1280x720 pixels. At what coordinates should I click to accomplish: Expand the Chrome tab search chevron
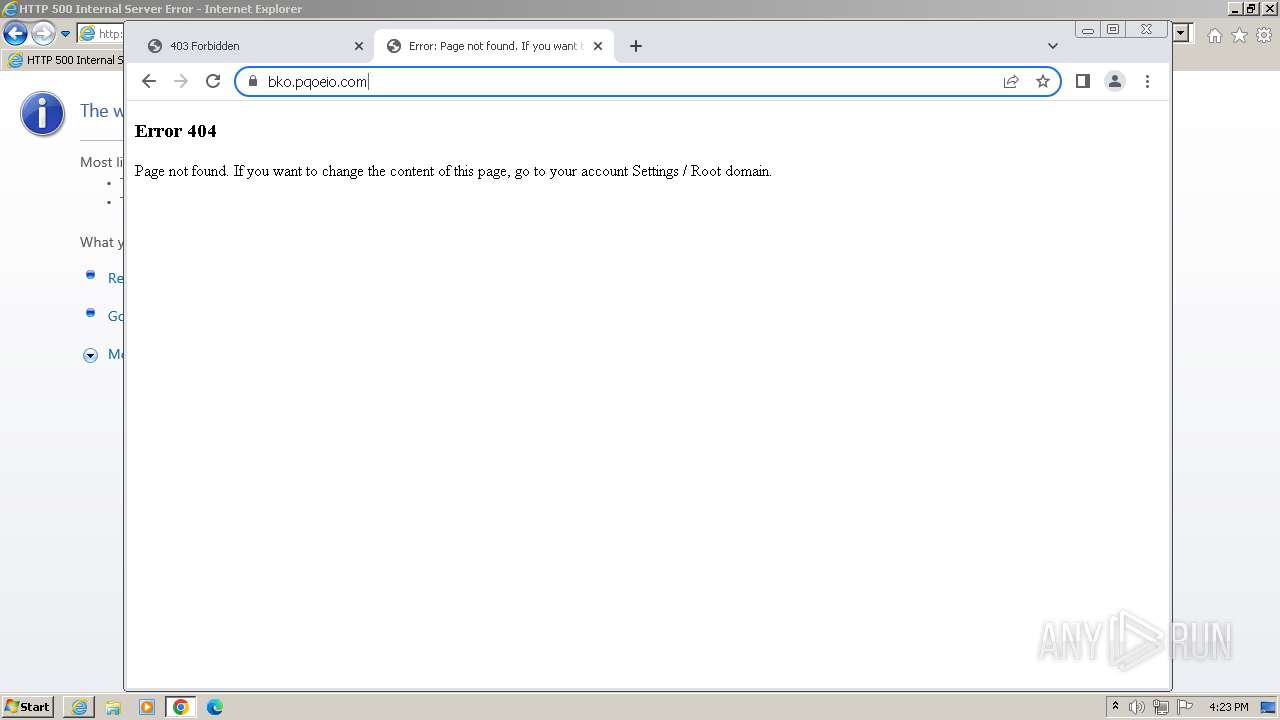pos(1053,46)
